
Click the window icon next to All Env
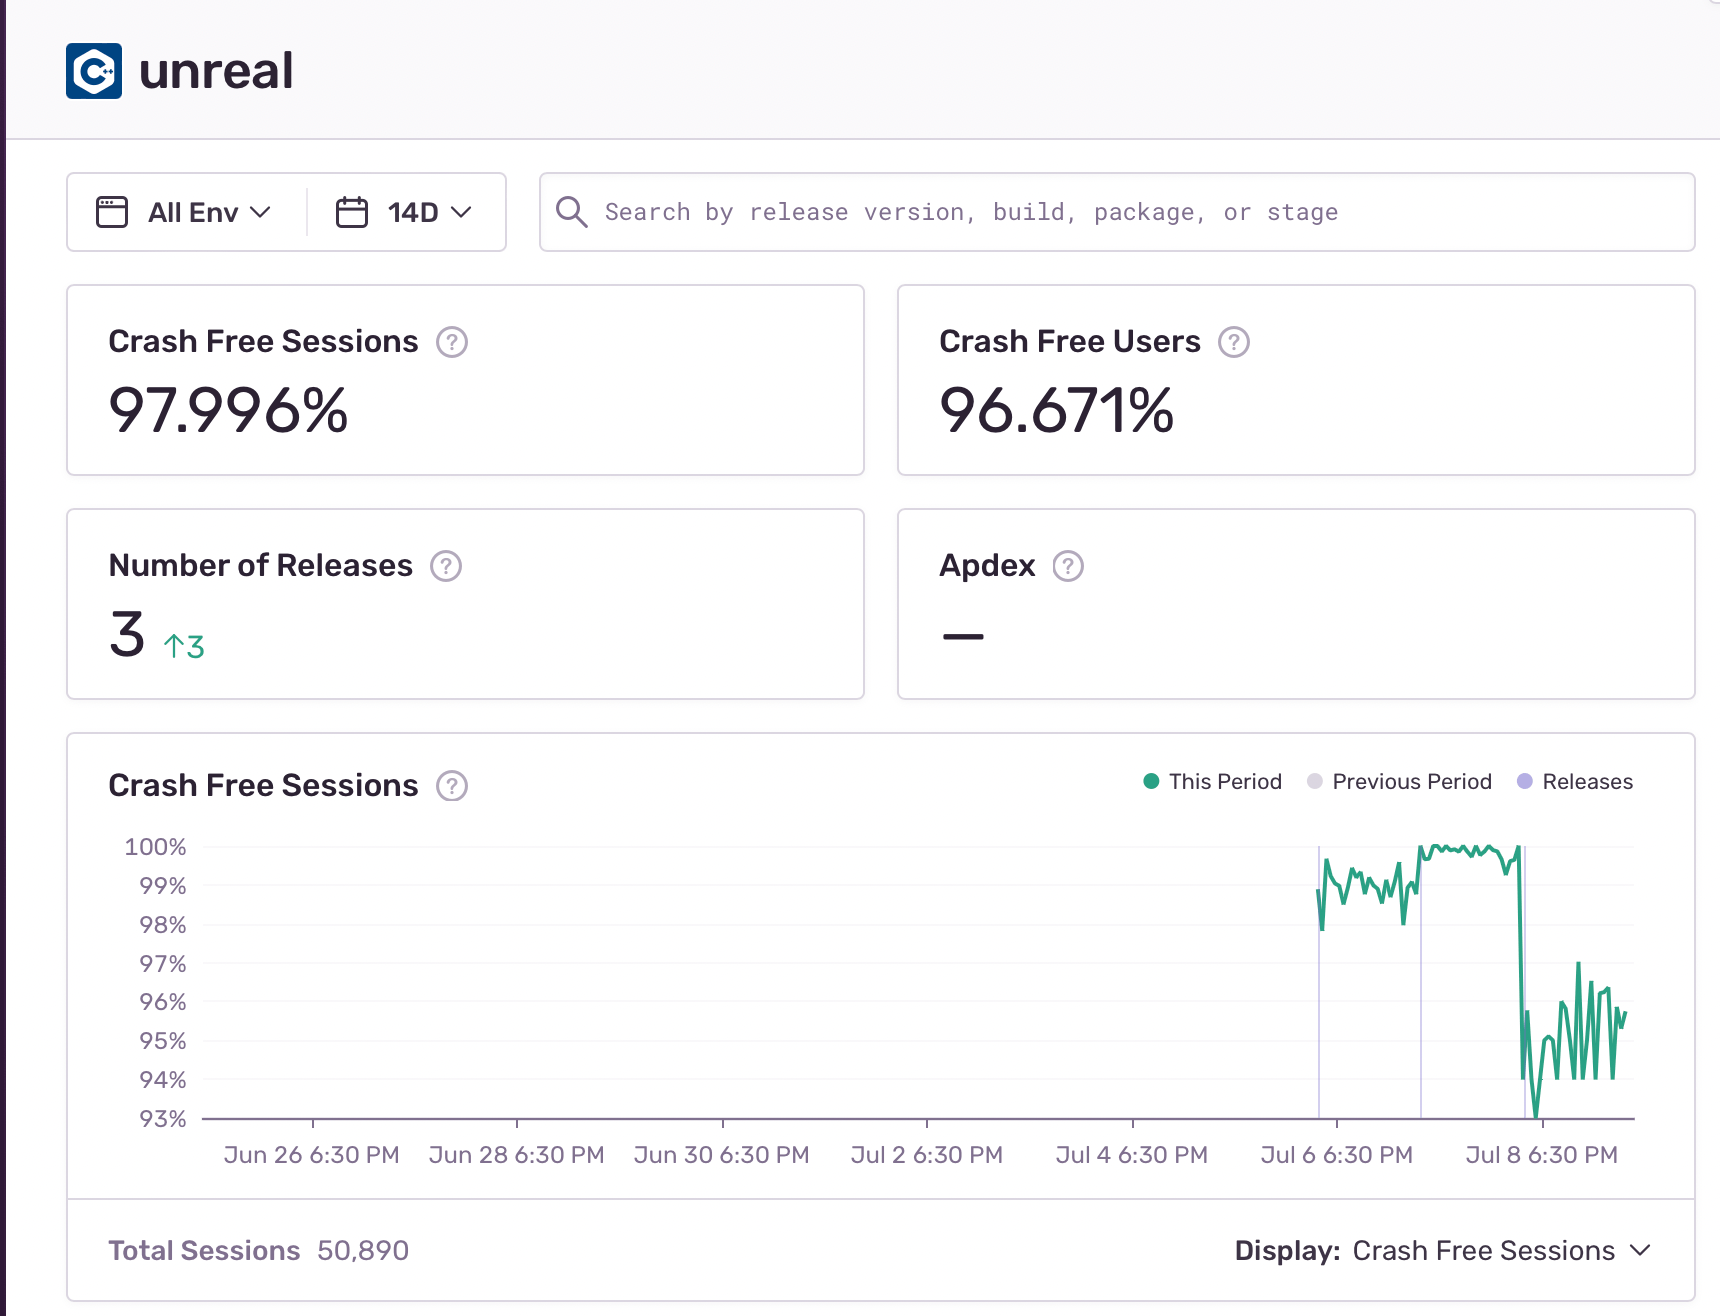112,212
